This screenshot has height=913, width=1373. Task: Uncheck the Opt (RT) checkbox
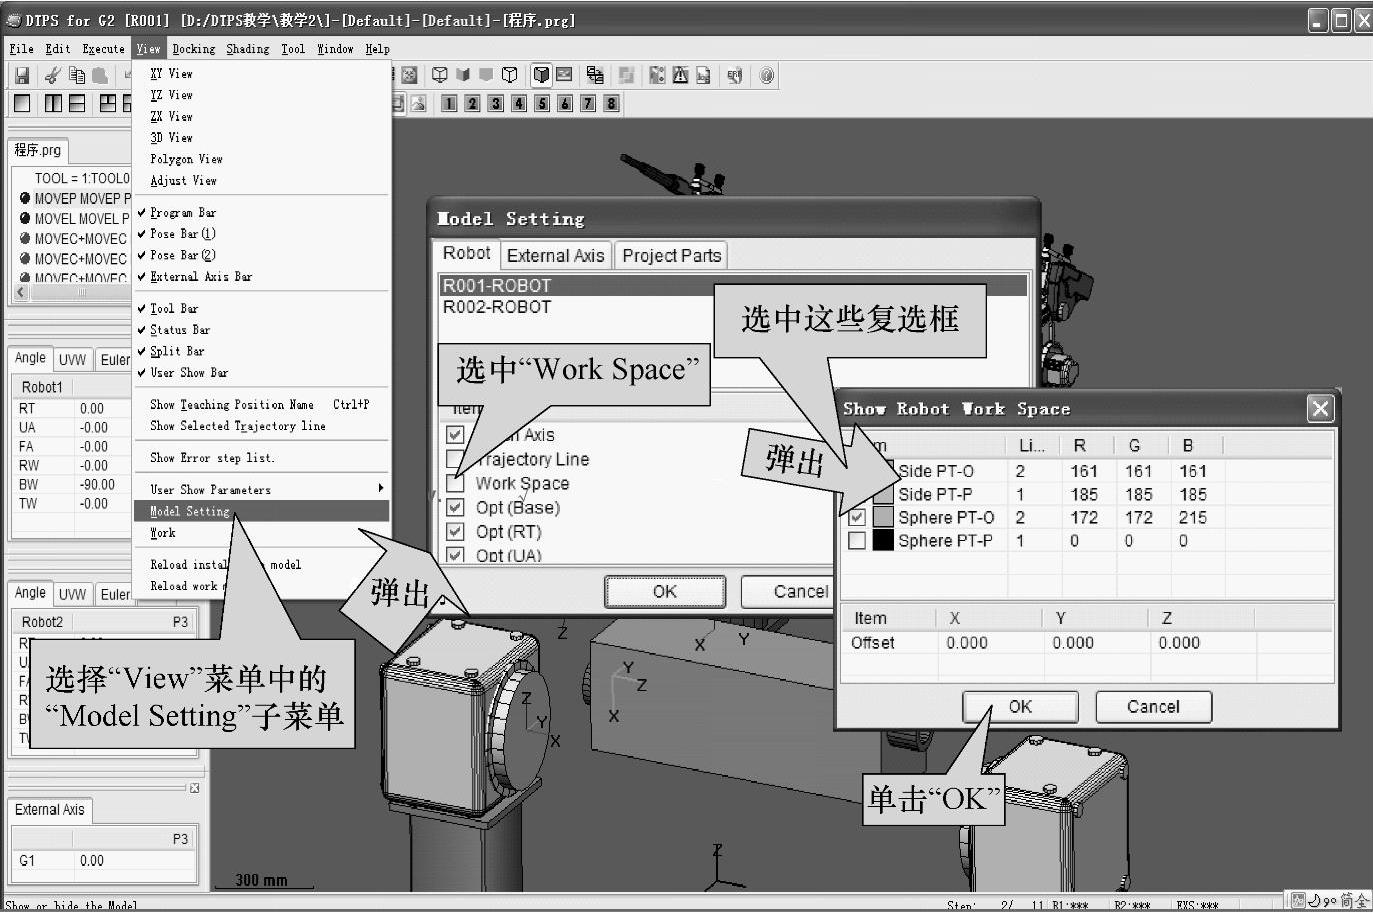click(x=455, y=531)
